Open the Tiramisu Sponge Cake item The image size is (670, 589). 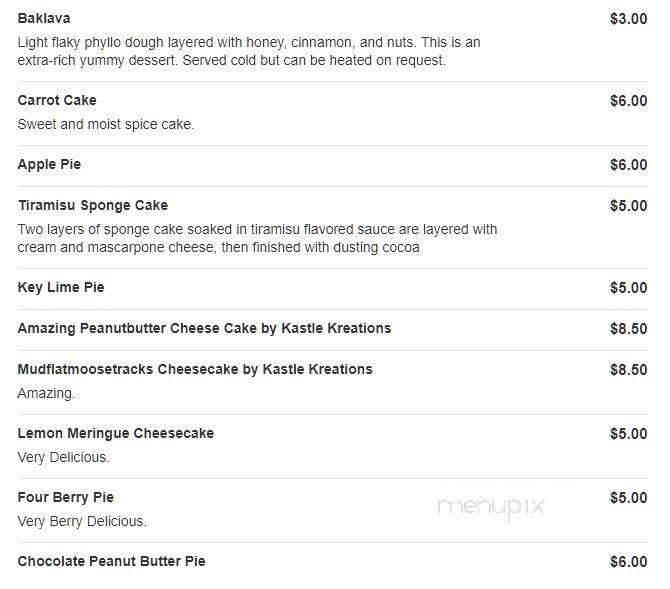pos(93,206)
